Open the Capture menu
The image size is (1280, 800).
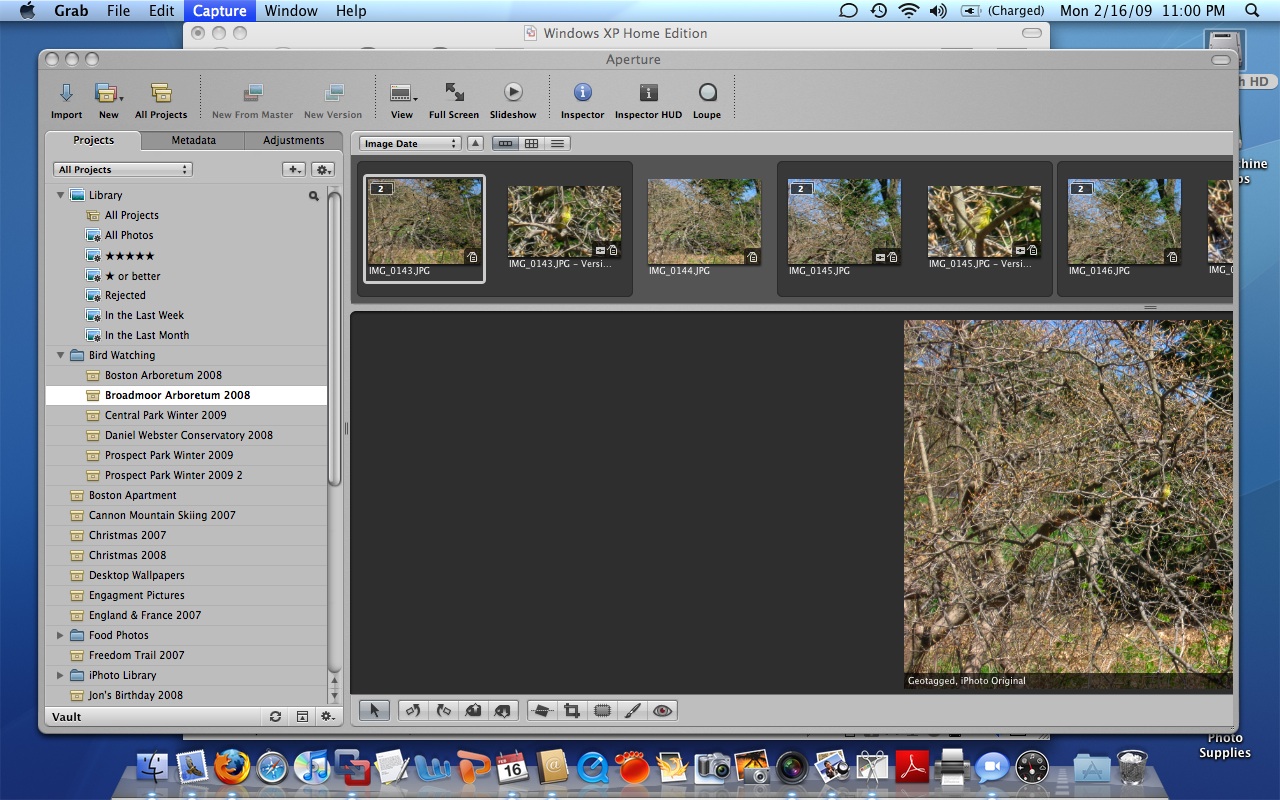click(x=219, y=11)
